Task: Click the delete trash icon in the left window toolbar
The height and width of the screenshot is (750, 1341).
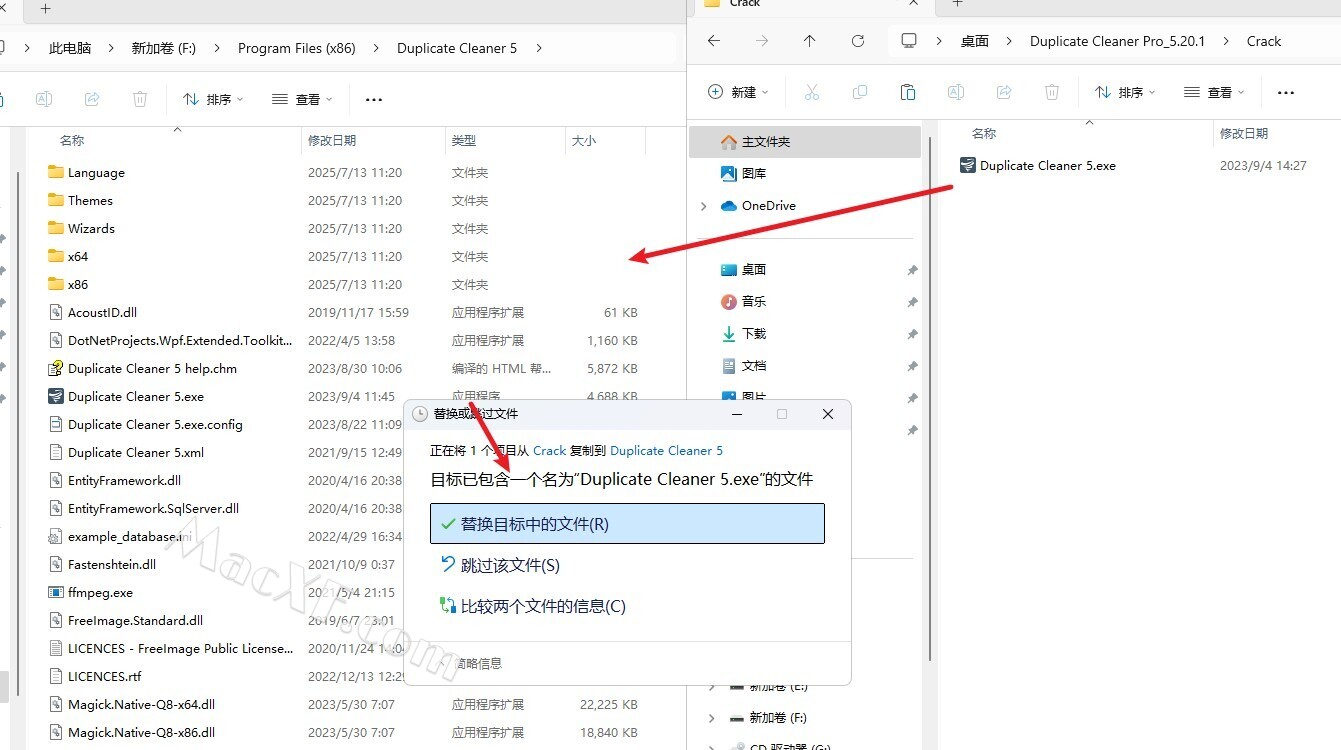Action: [x=140, y=99]
